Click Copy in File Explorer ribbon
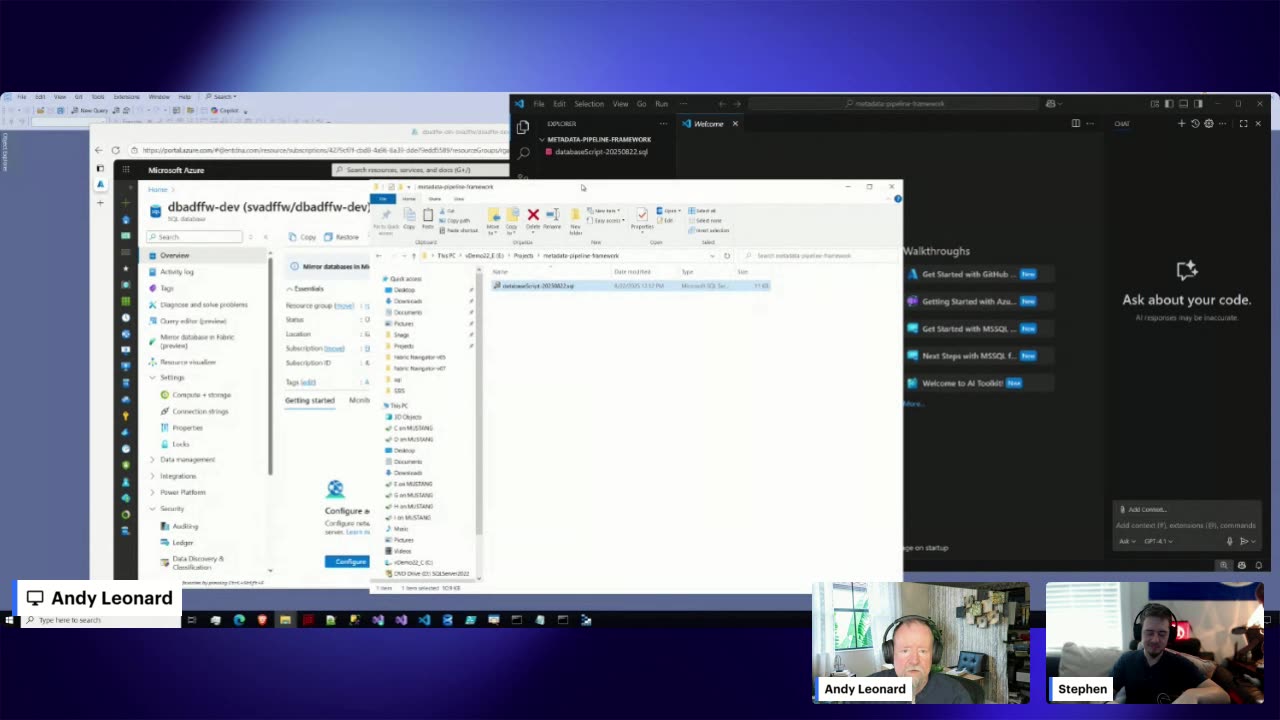The height and width of the screenshot is (720, 1280). point(409,218)
